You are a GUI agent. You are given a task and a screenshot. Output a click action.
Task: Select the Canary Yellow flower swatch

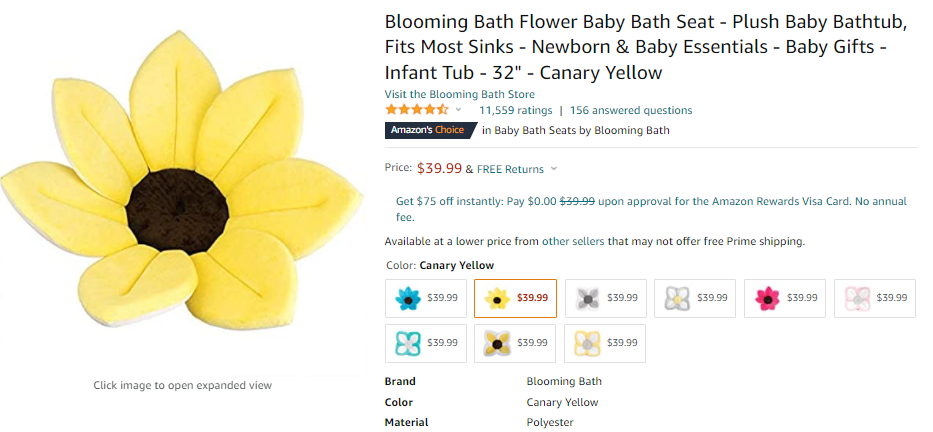pos(515,298)
